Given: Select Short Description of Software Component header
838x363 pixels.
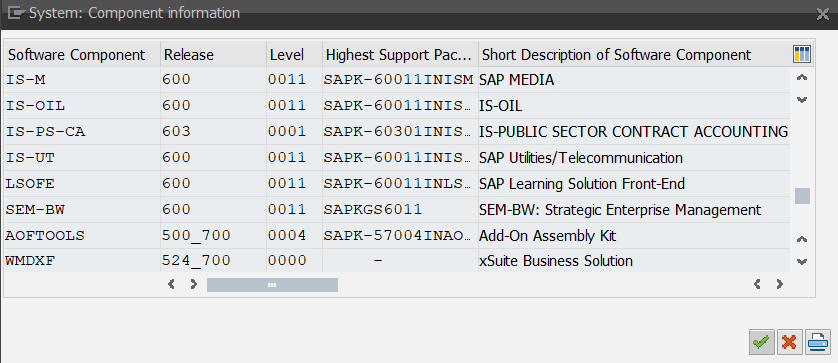Looking at the screenshot, I should pyautogui.click(x=634, y=55).
